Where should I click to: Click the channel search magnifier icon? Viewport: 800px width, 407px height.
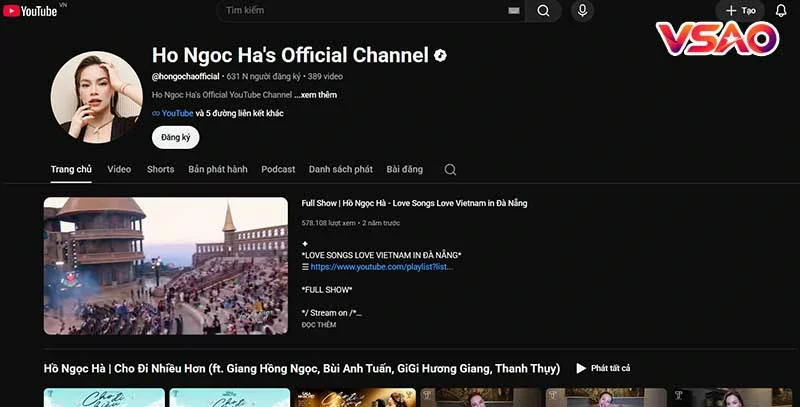click(x=450, y=170)
